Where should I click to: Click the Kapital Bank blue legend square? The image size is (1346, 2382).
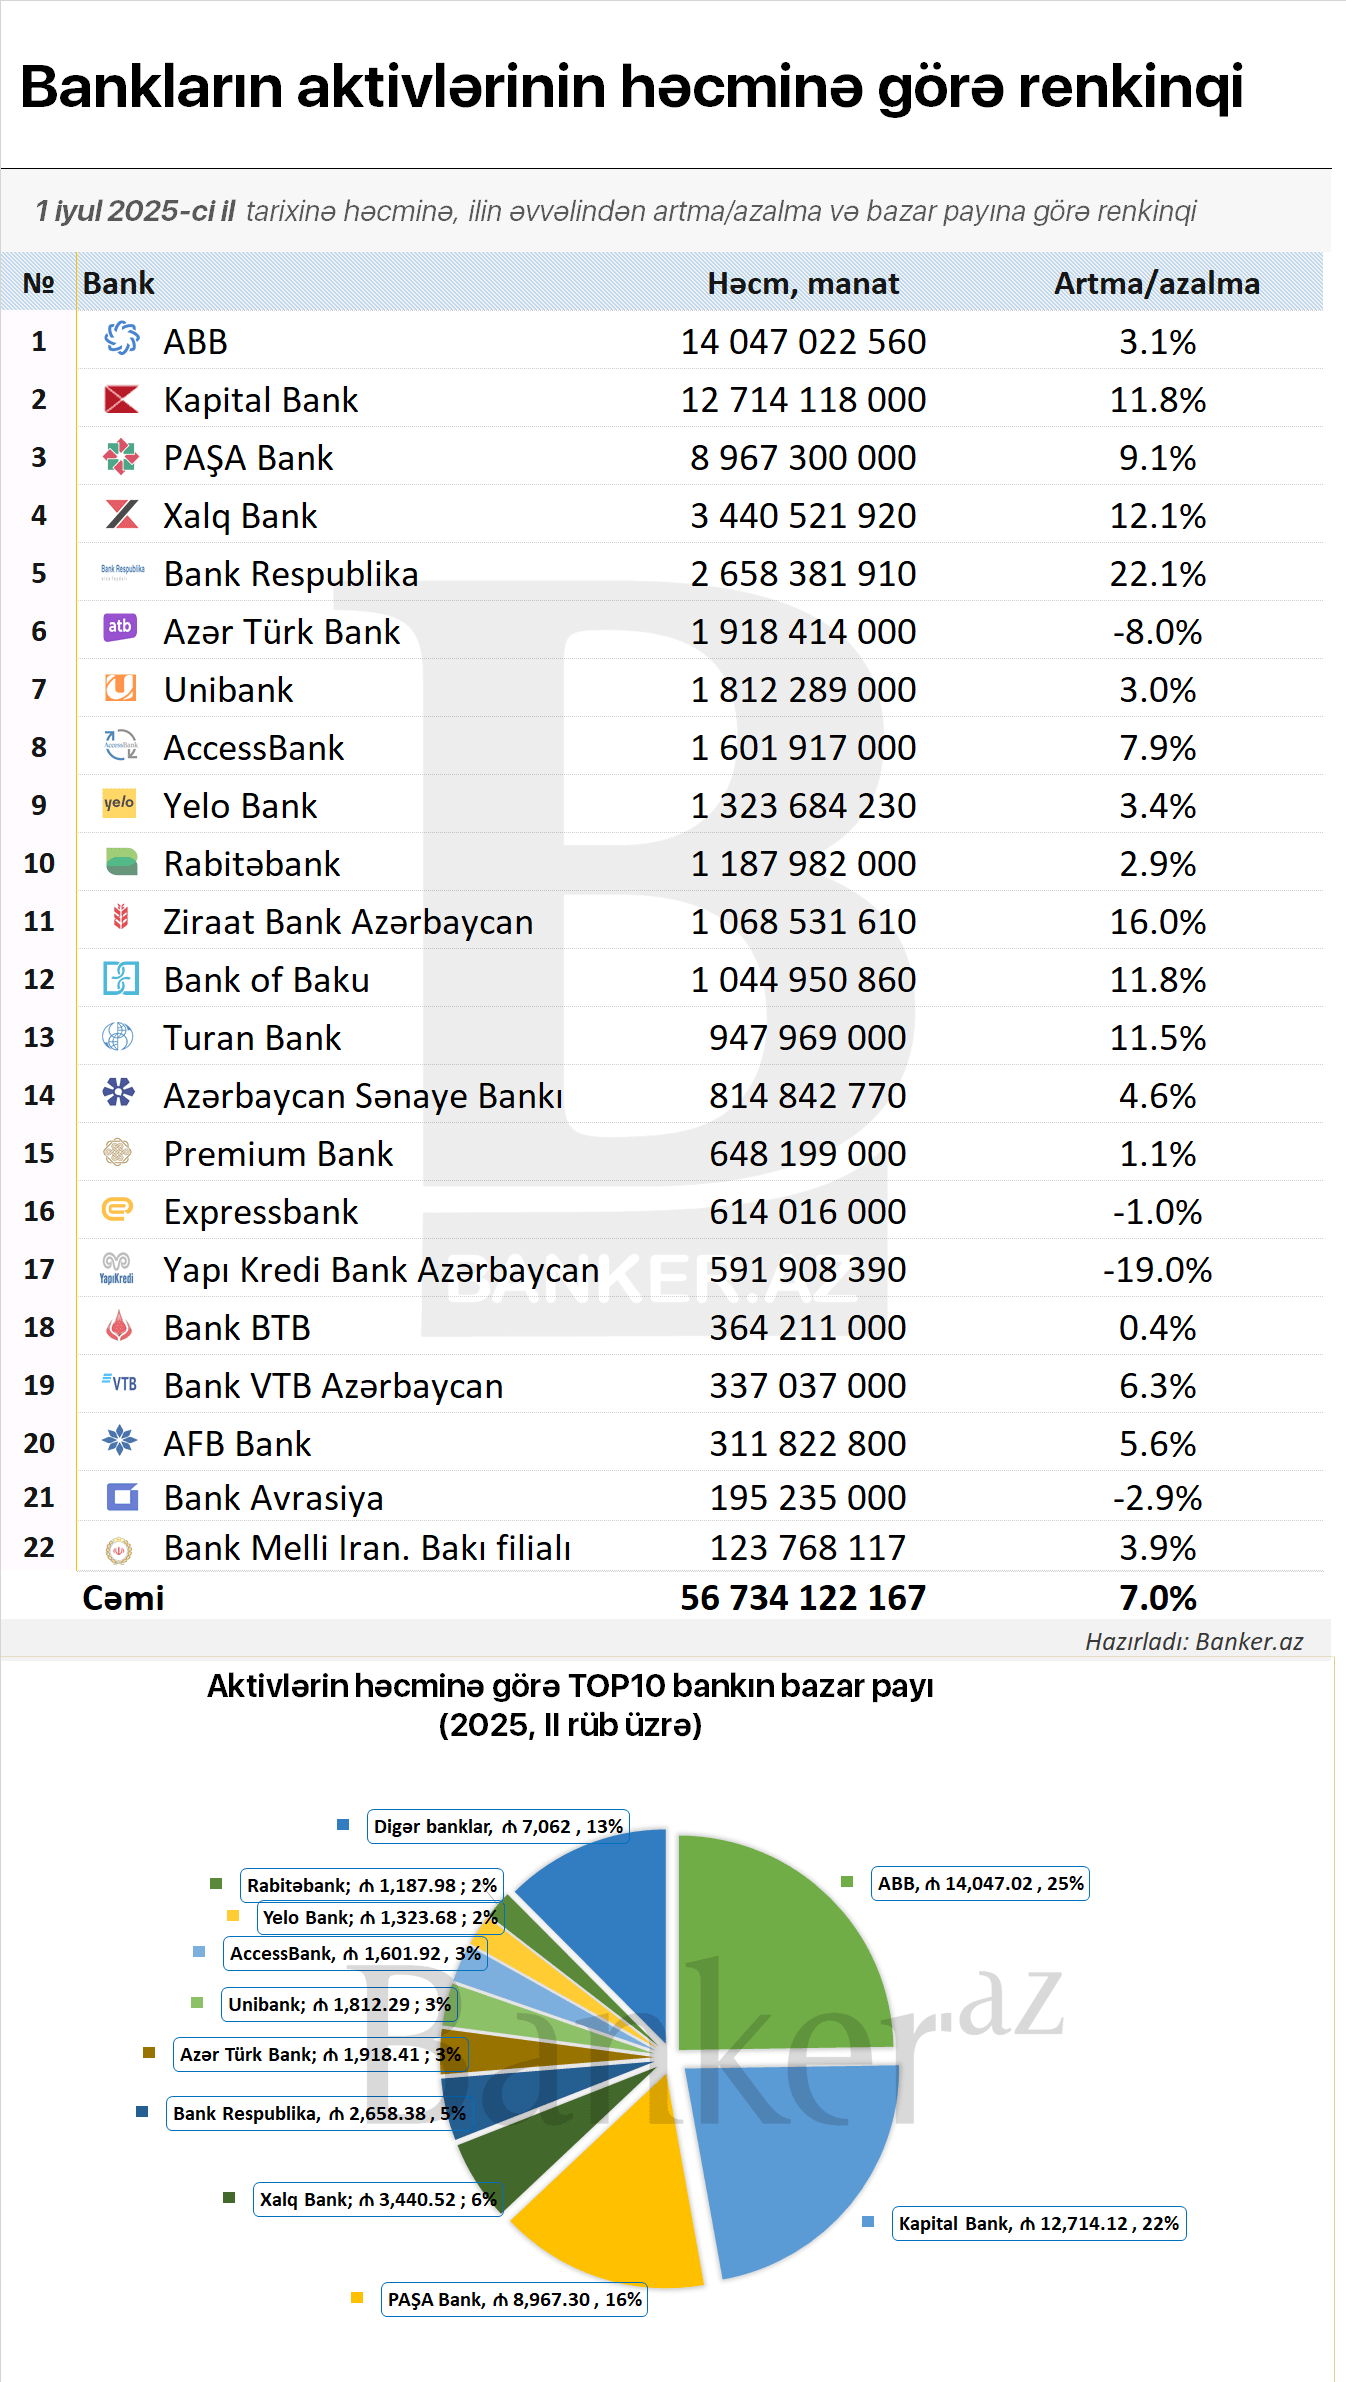(868, 2222)
